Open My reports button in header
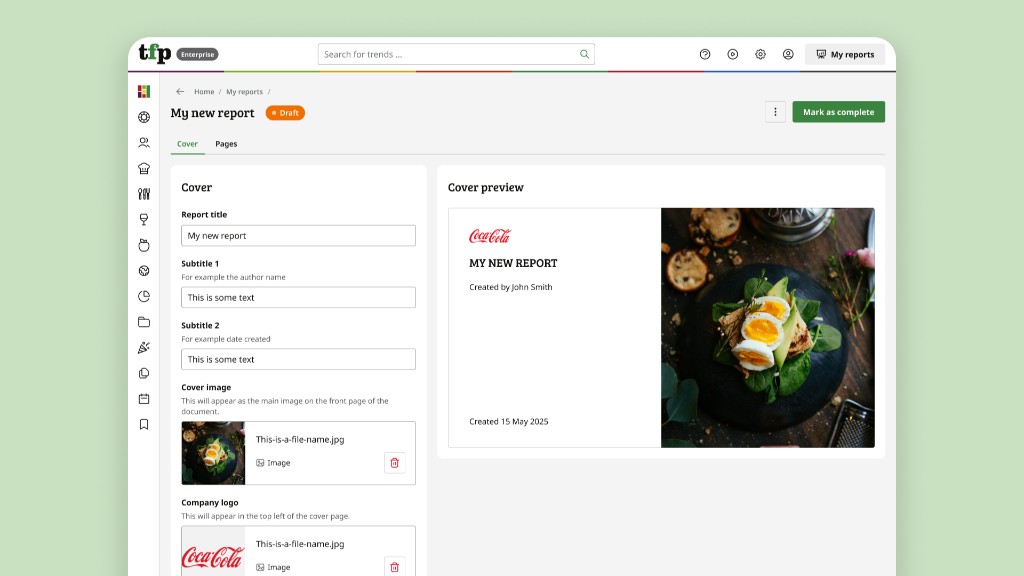Image resolution: width=1024 pixels, height=576 pixels. [845, 54]
